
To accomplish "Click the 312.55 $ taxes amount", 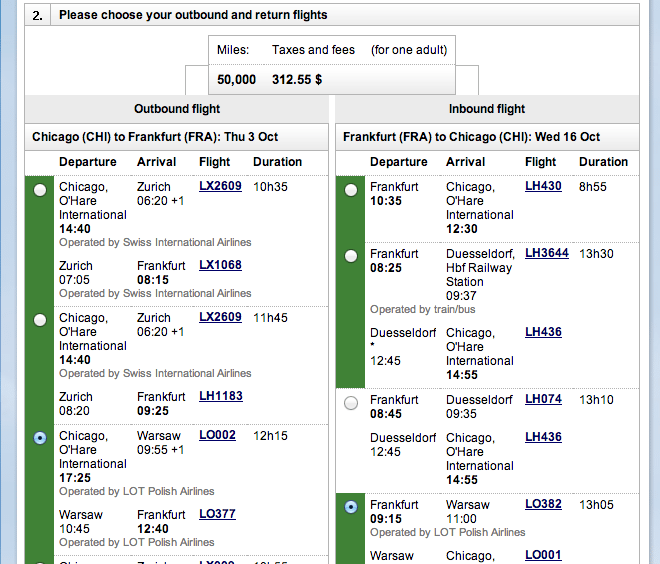I will click(297, 80).
